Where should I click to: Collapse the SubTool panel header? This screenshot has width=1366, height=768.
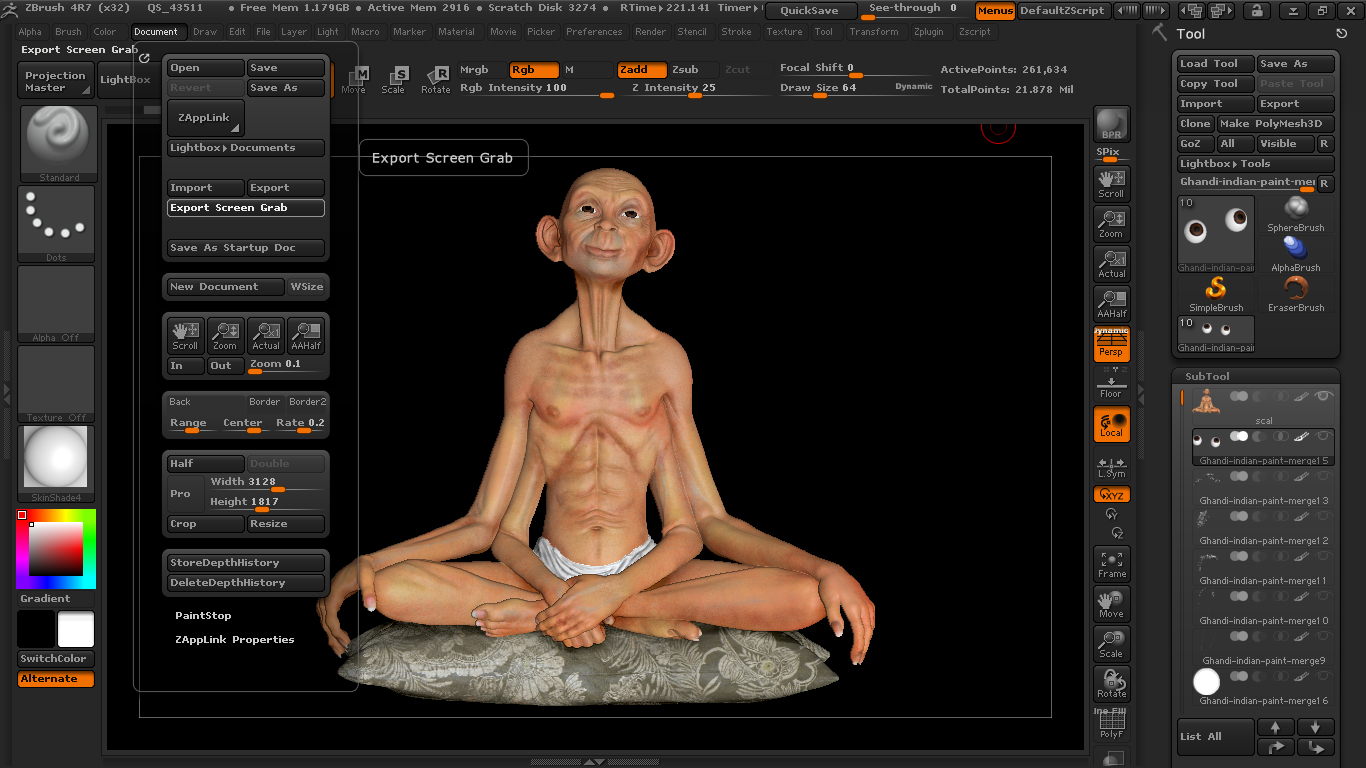1207,377
